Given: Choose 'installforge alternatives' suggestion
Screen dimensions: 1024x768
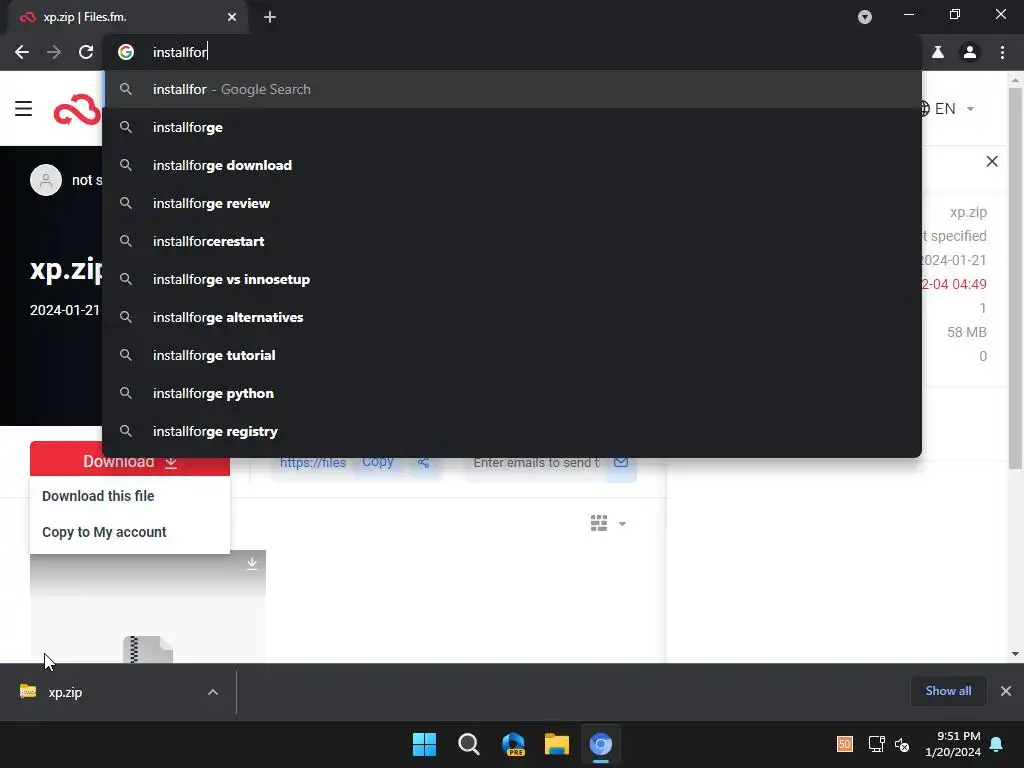Looking at the screenshot, I should 512,317.
